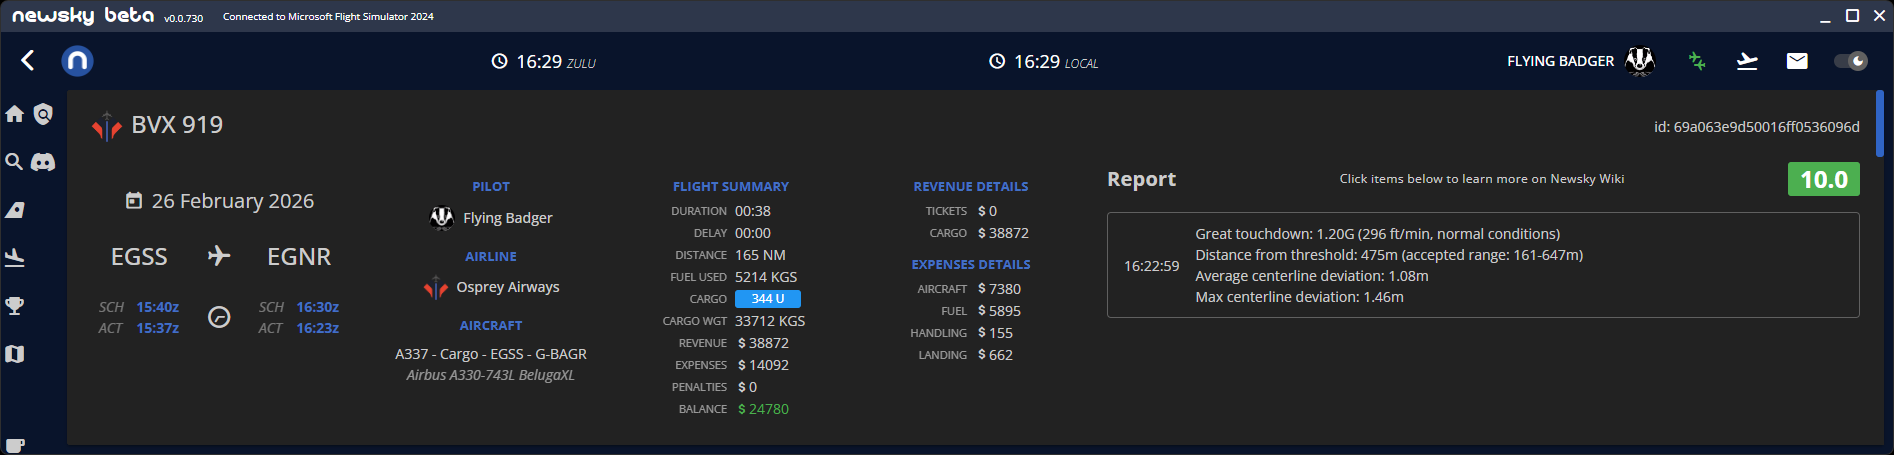Click the flight id text
The image size is (1894, 455).
tap(1756, 127)
